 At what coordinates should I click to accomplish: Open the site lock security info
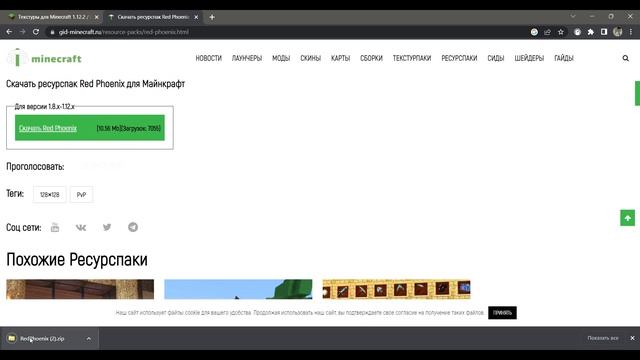click(x=52, y=32)
